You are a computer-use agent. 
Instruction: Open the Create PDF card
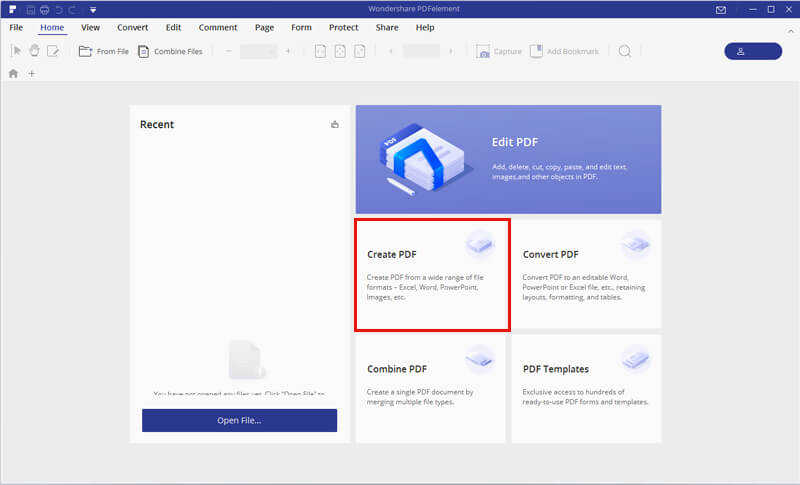tap(431, 274)
